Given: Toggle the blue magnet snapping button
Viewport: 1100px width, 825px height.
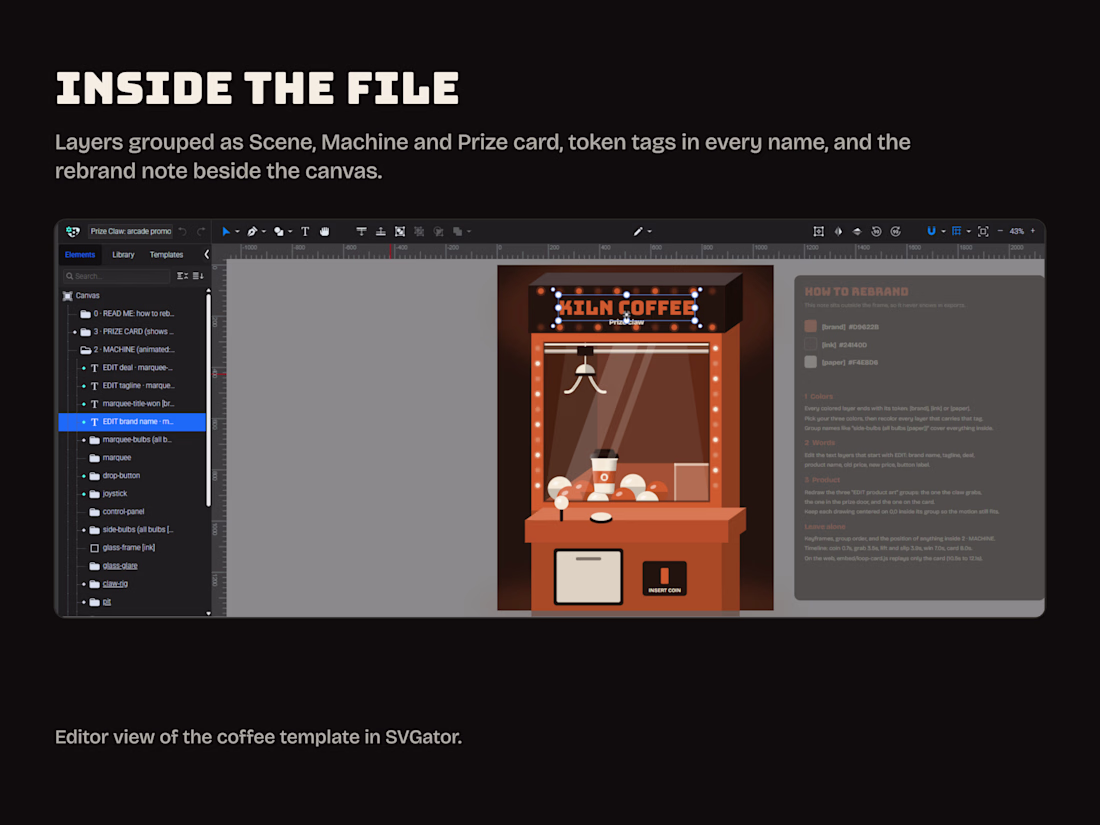Looking at the screenshot, I should pyautogui.click(x=931, y=231).
